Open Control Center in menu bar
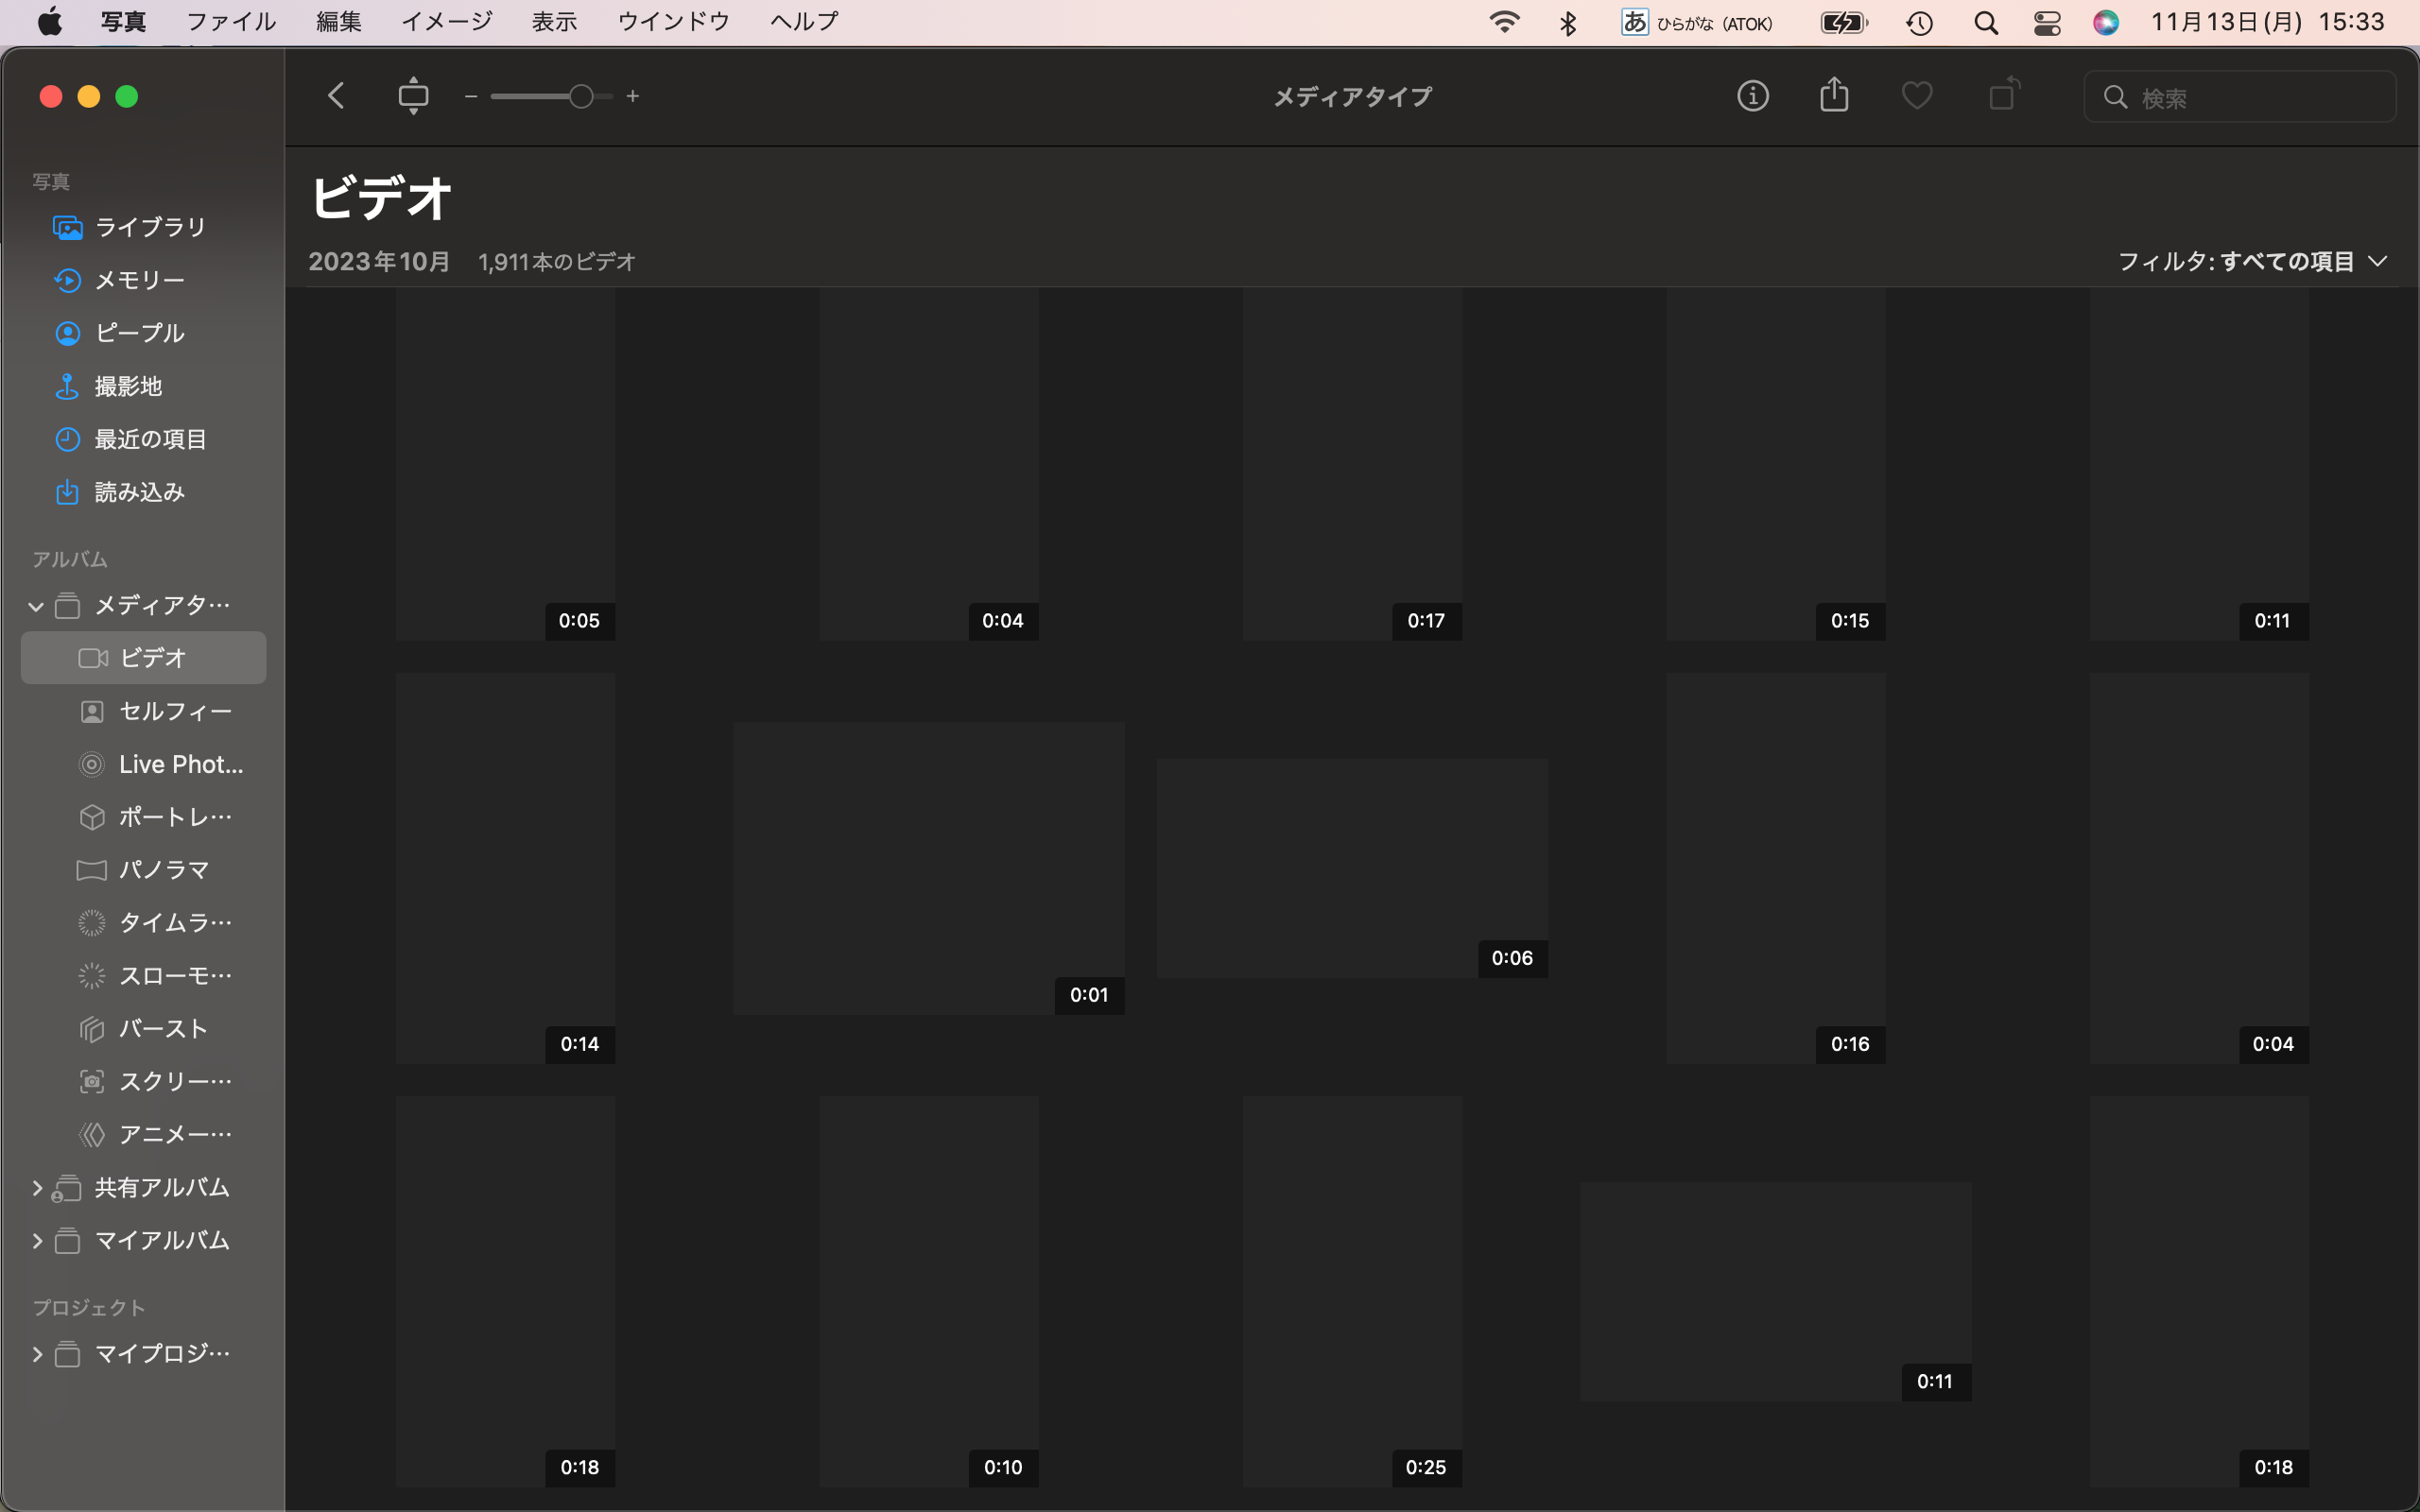 point(2046,22)
